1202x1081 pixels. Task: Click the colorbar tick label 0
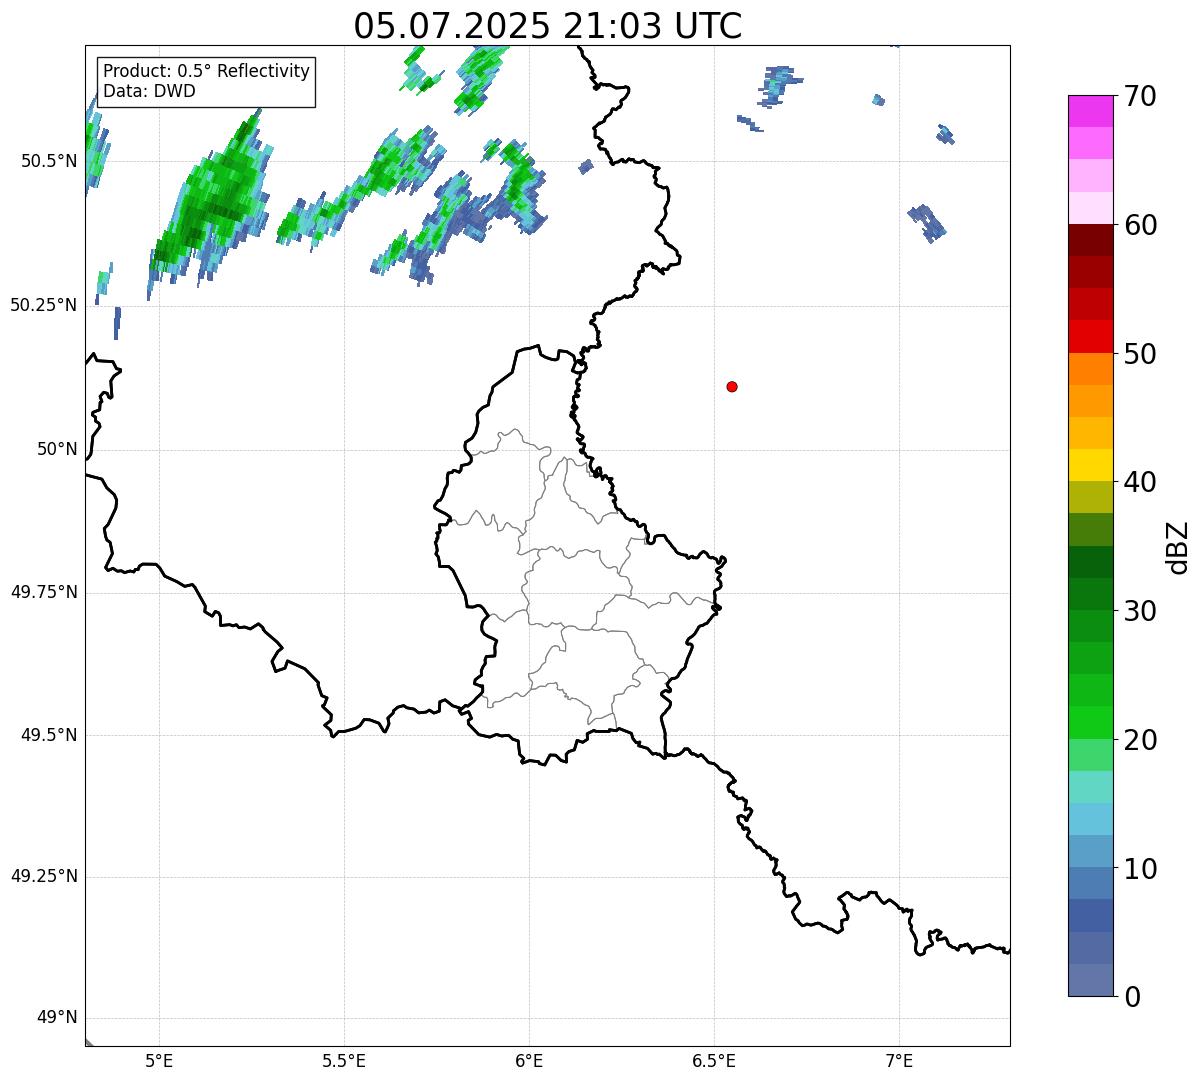[1132, 997]
